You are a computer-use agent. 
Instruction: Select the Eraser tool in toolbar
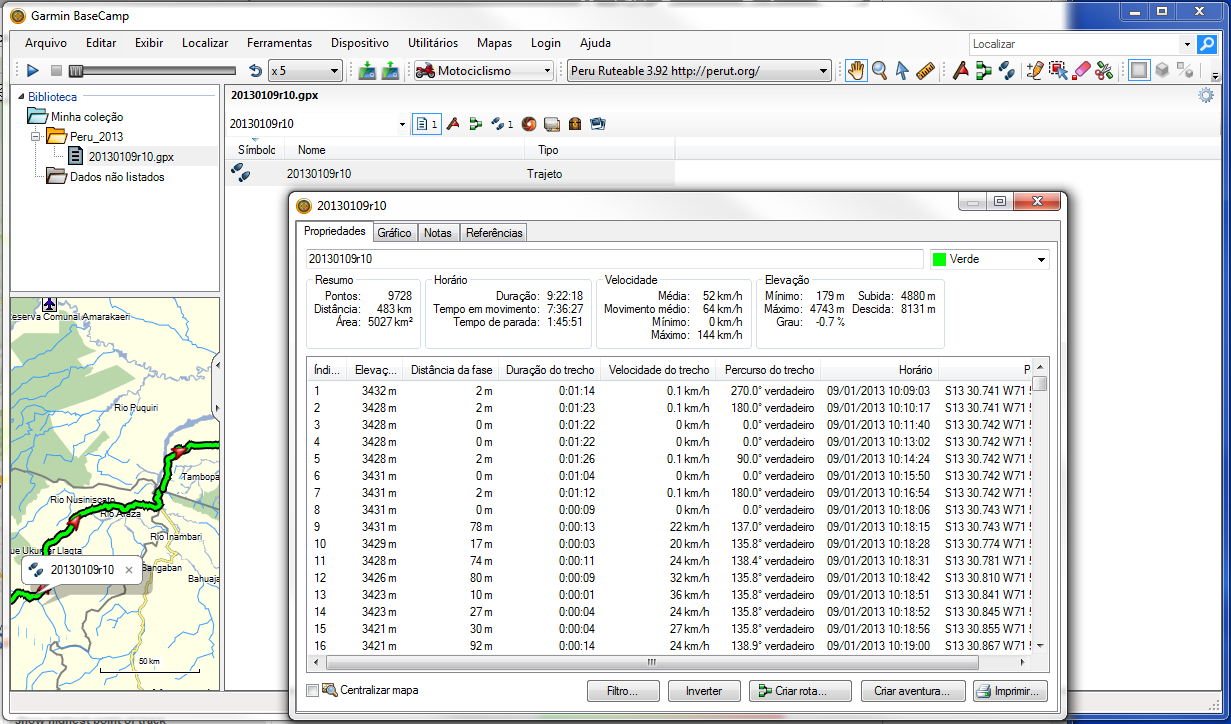[x=1081, y=71]
